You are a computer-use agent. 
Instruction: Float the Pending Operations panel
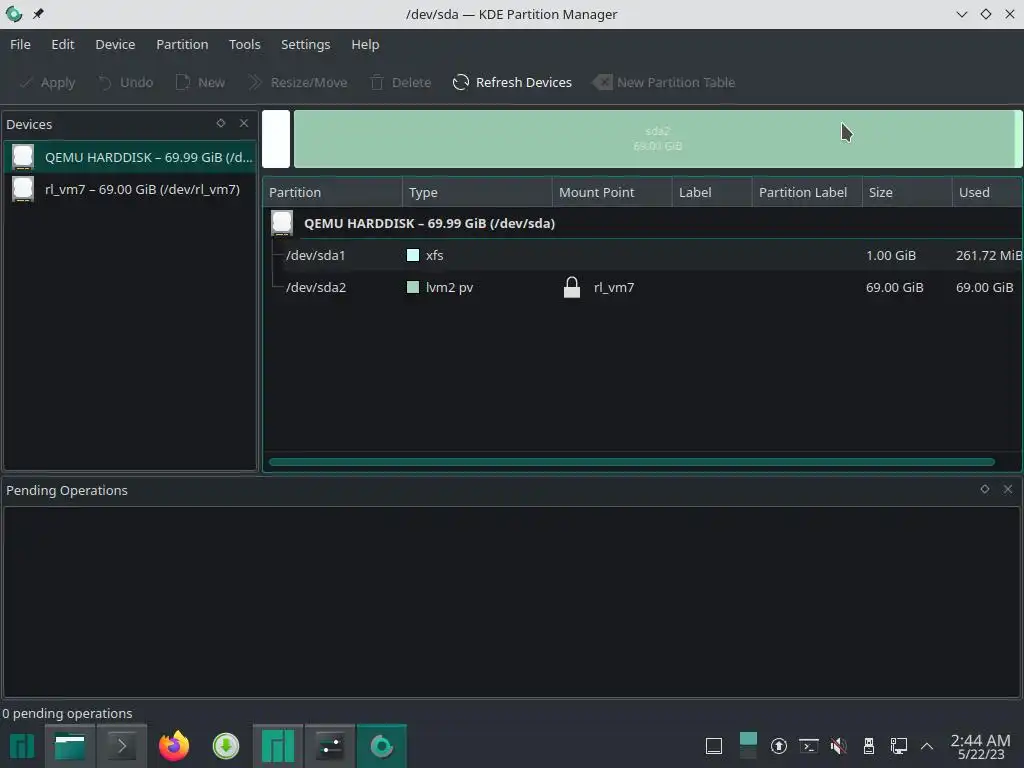point(985,488)
